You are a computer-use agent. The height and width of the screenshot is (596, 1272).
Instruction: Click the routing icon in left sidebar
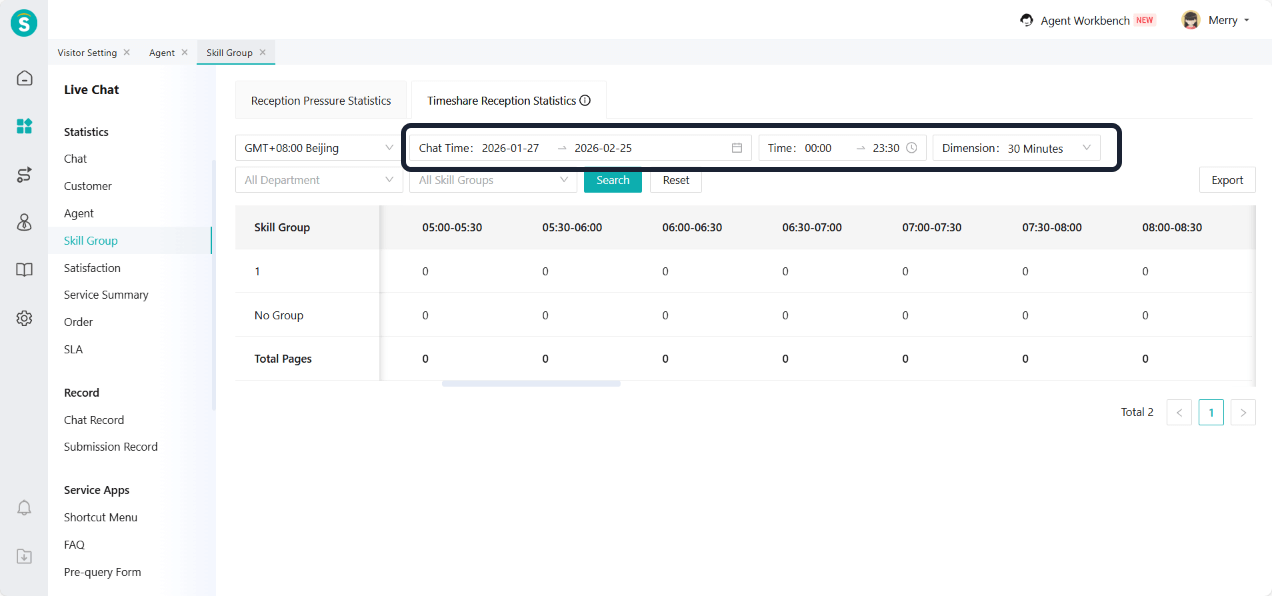pos(24,175)
